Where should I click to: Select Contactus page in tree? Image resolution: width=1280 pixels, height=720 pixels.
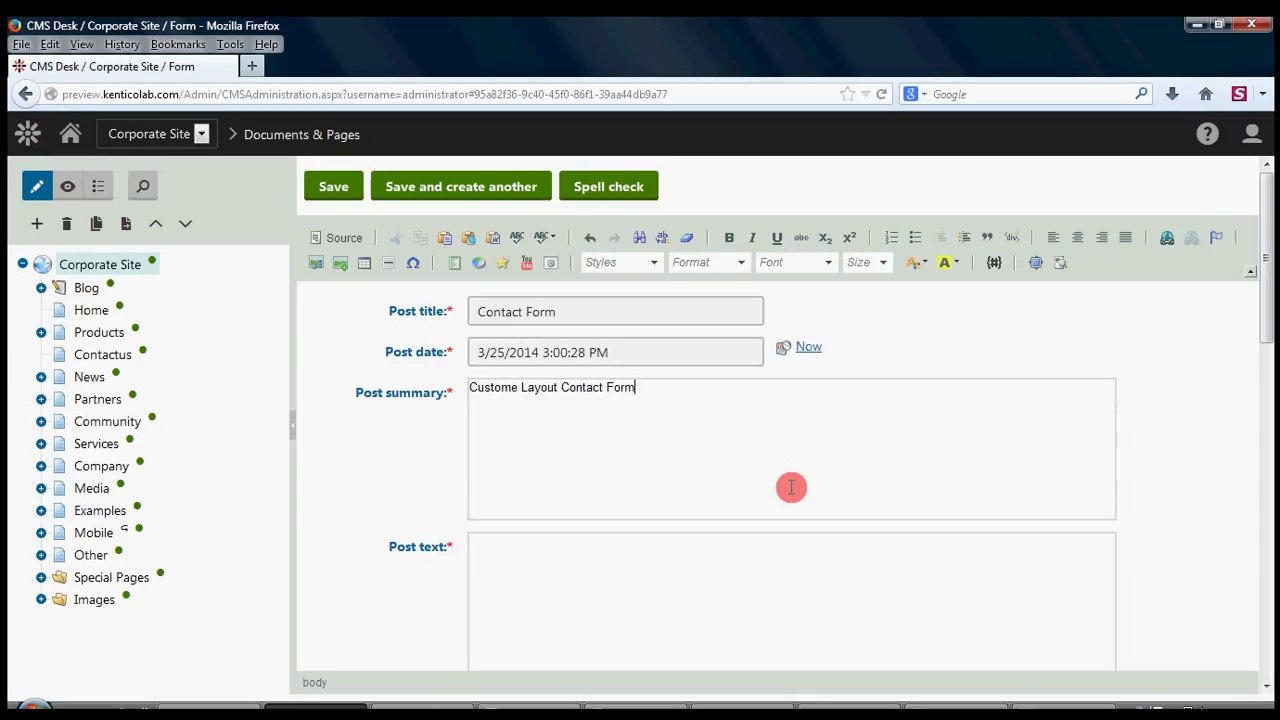(102, 355)
